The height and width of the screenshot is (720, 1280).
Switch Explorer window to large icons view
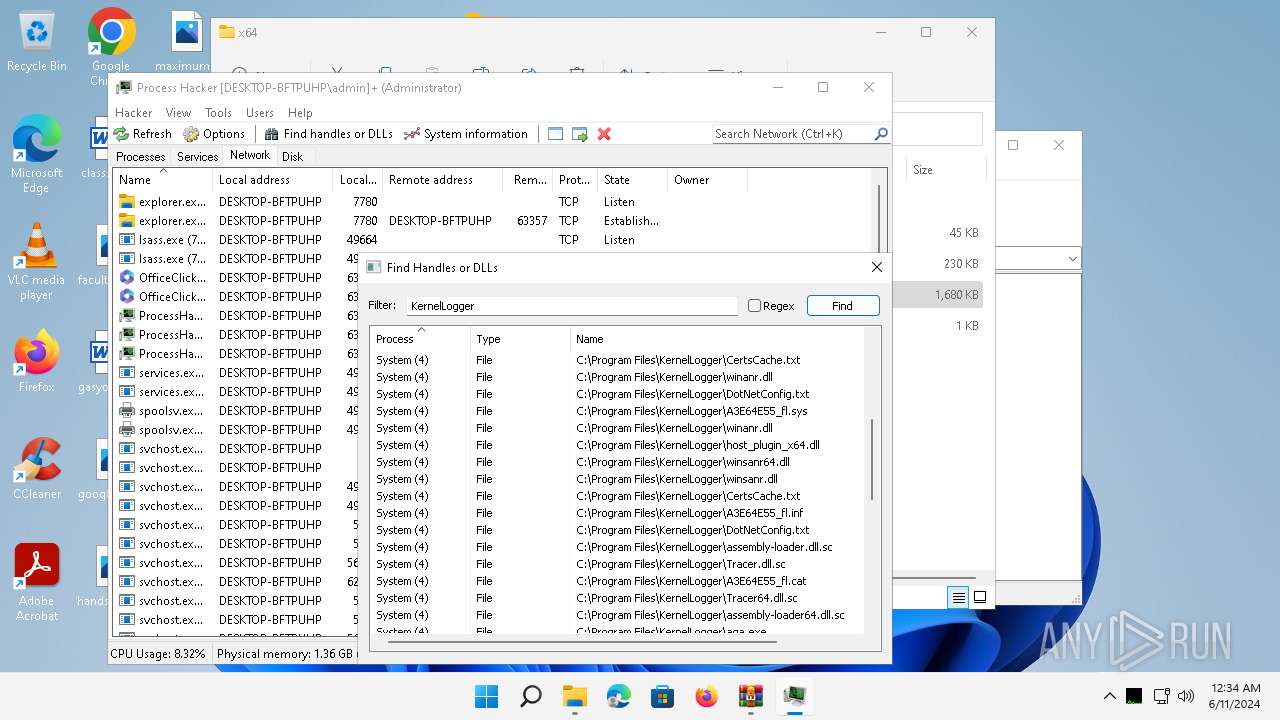980,597
